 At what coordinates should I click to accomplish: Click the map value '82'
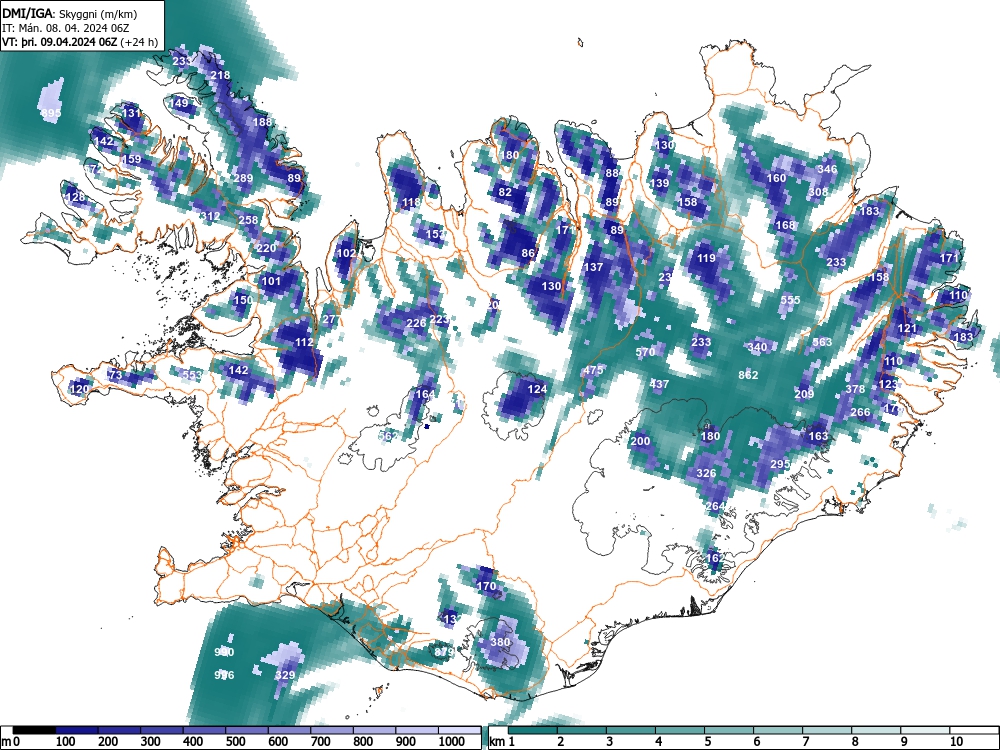505,192
